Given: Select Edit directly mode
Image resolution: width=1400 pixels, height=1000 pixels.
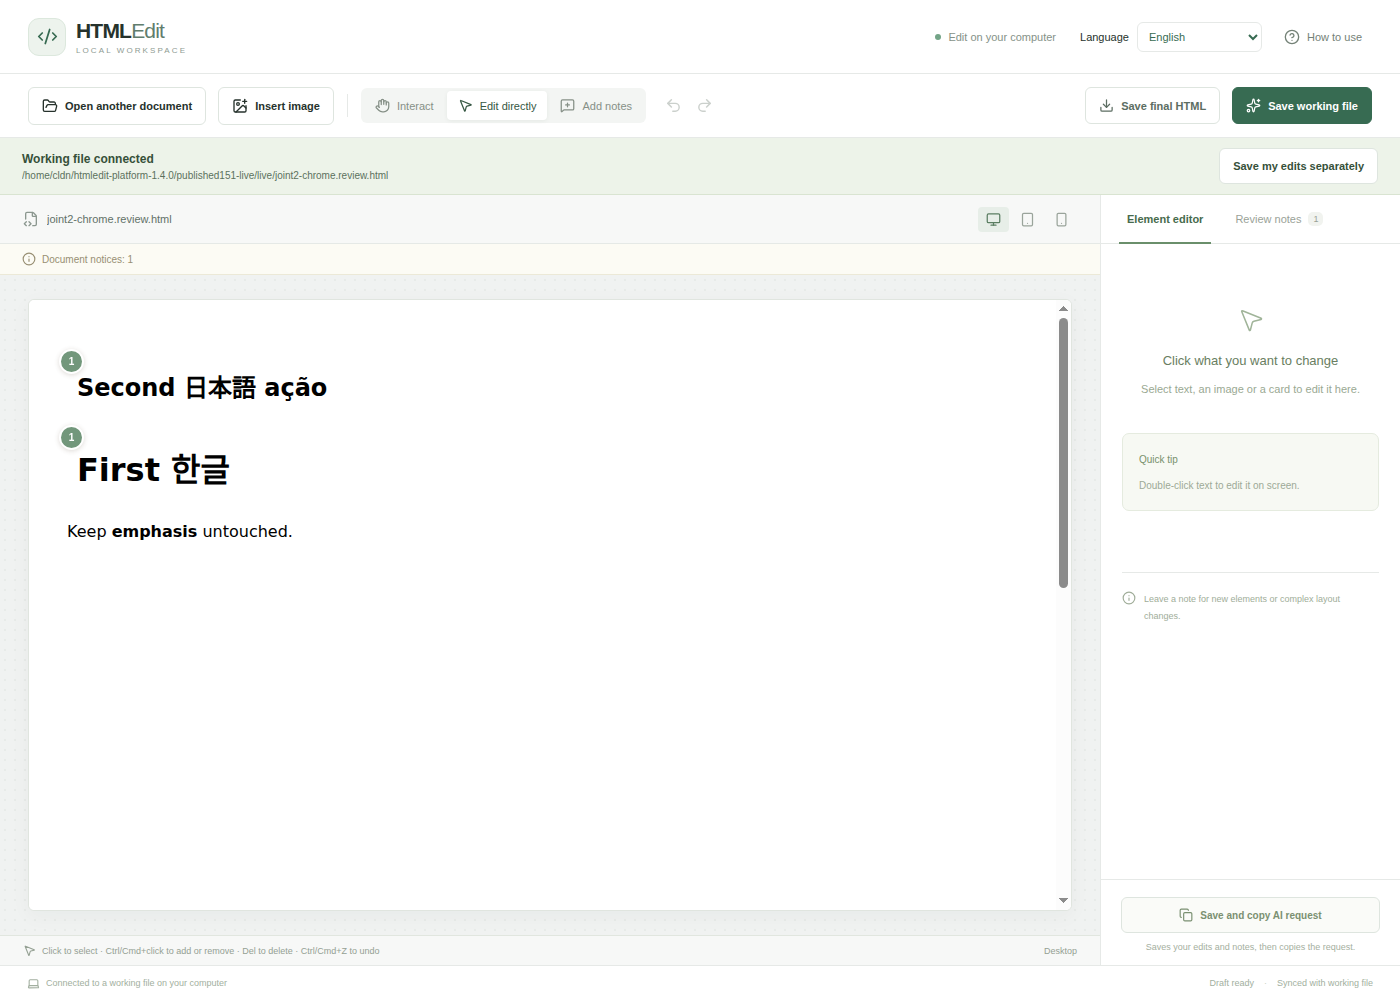Looking at the screenshot, I should (497, 106).
